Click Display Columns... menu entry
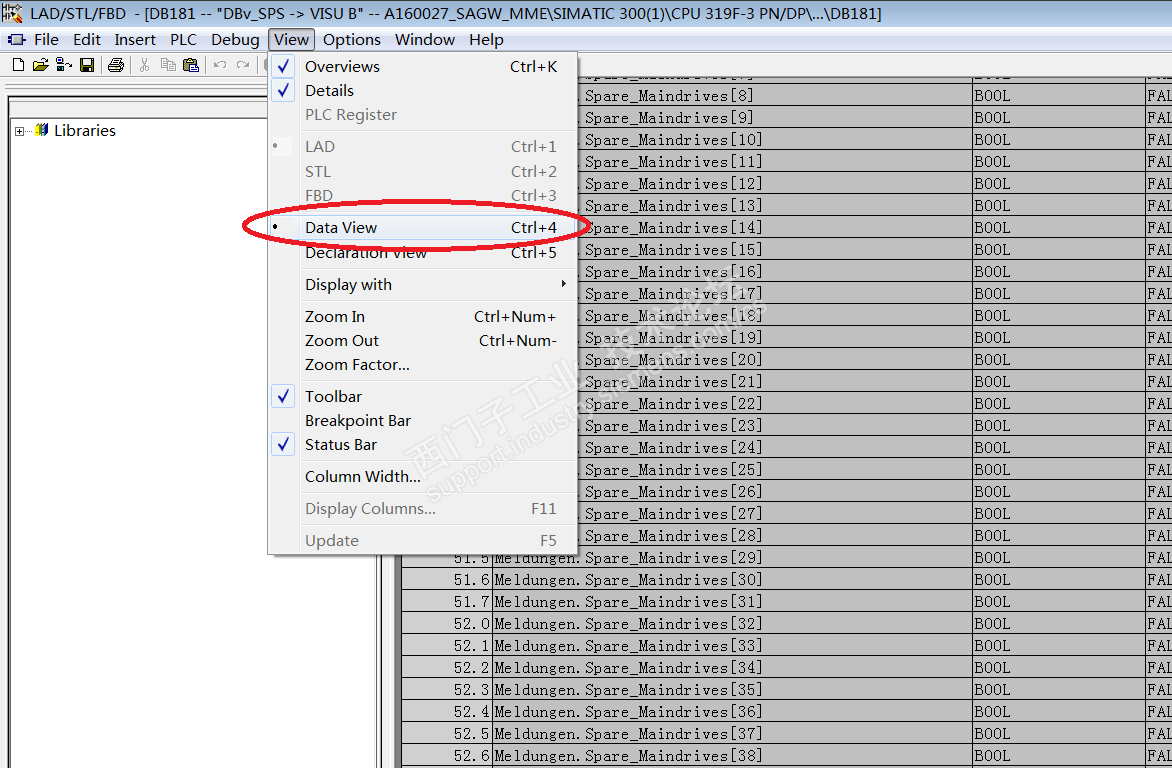 click(424, 509)
